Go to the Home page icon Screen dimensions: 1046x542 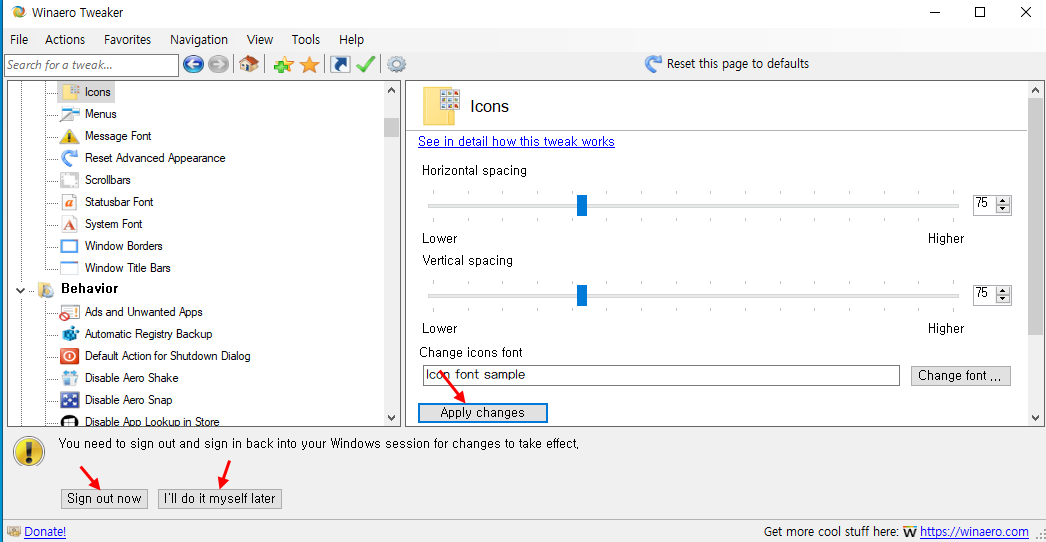click(x=248, y=65)
